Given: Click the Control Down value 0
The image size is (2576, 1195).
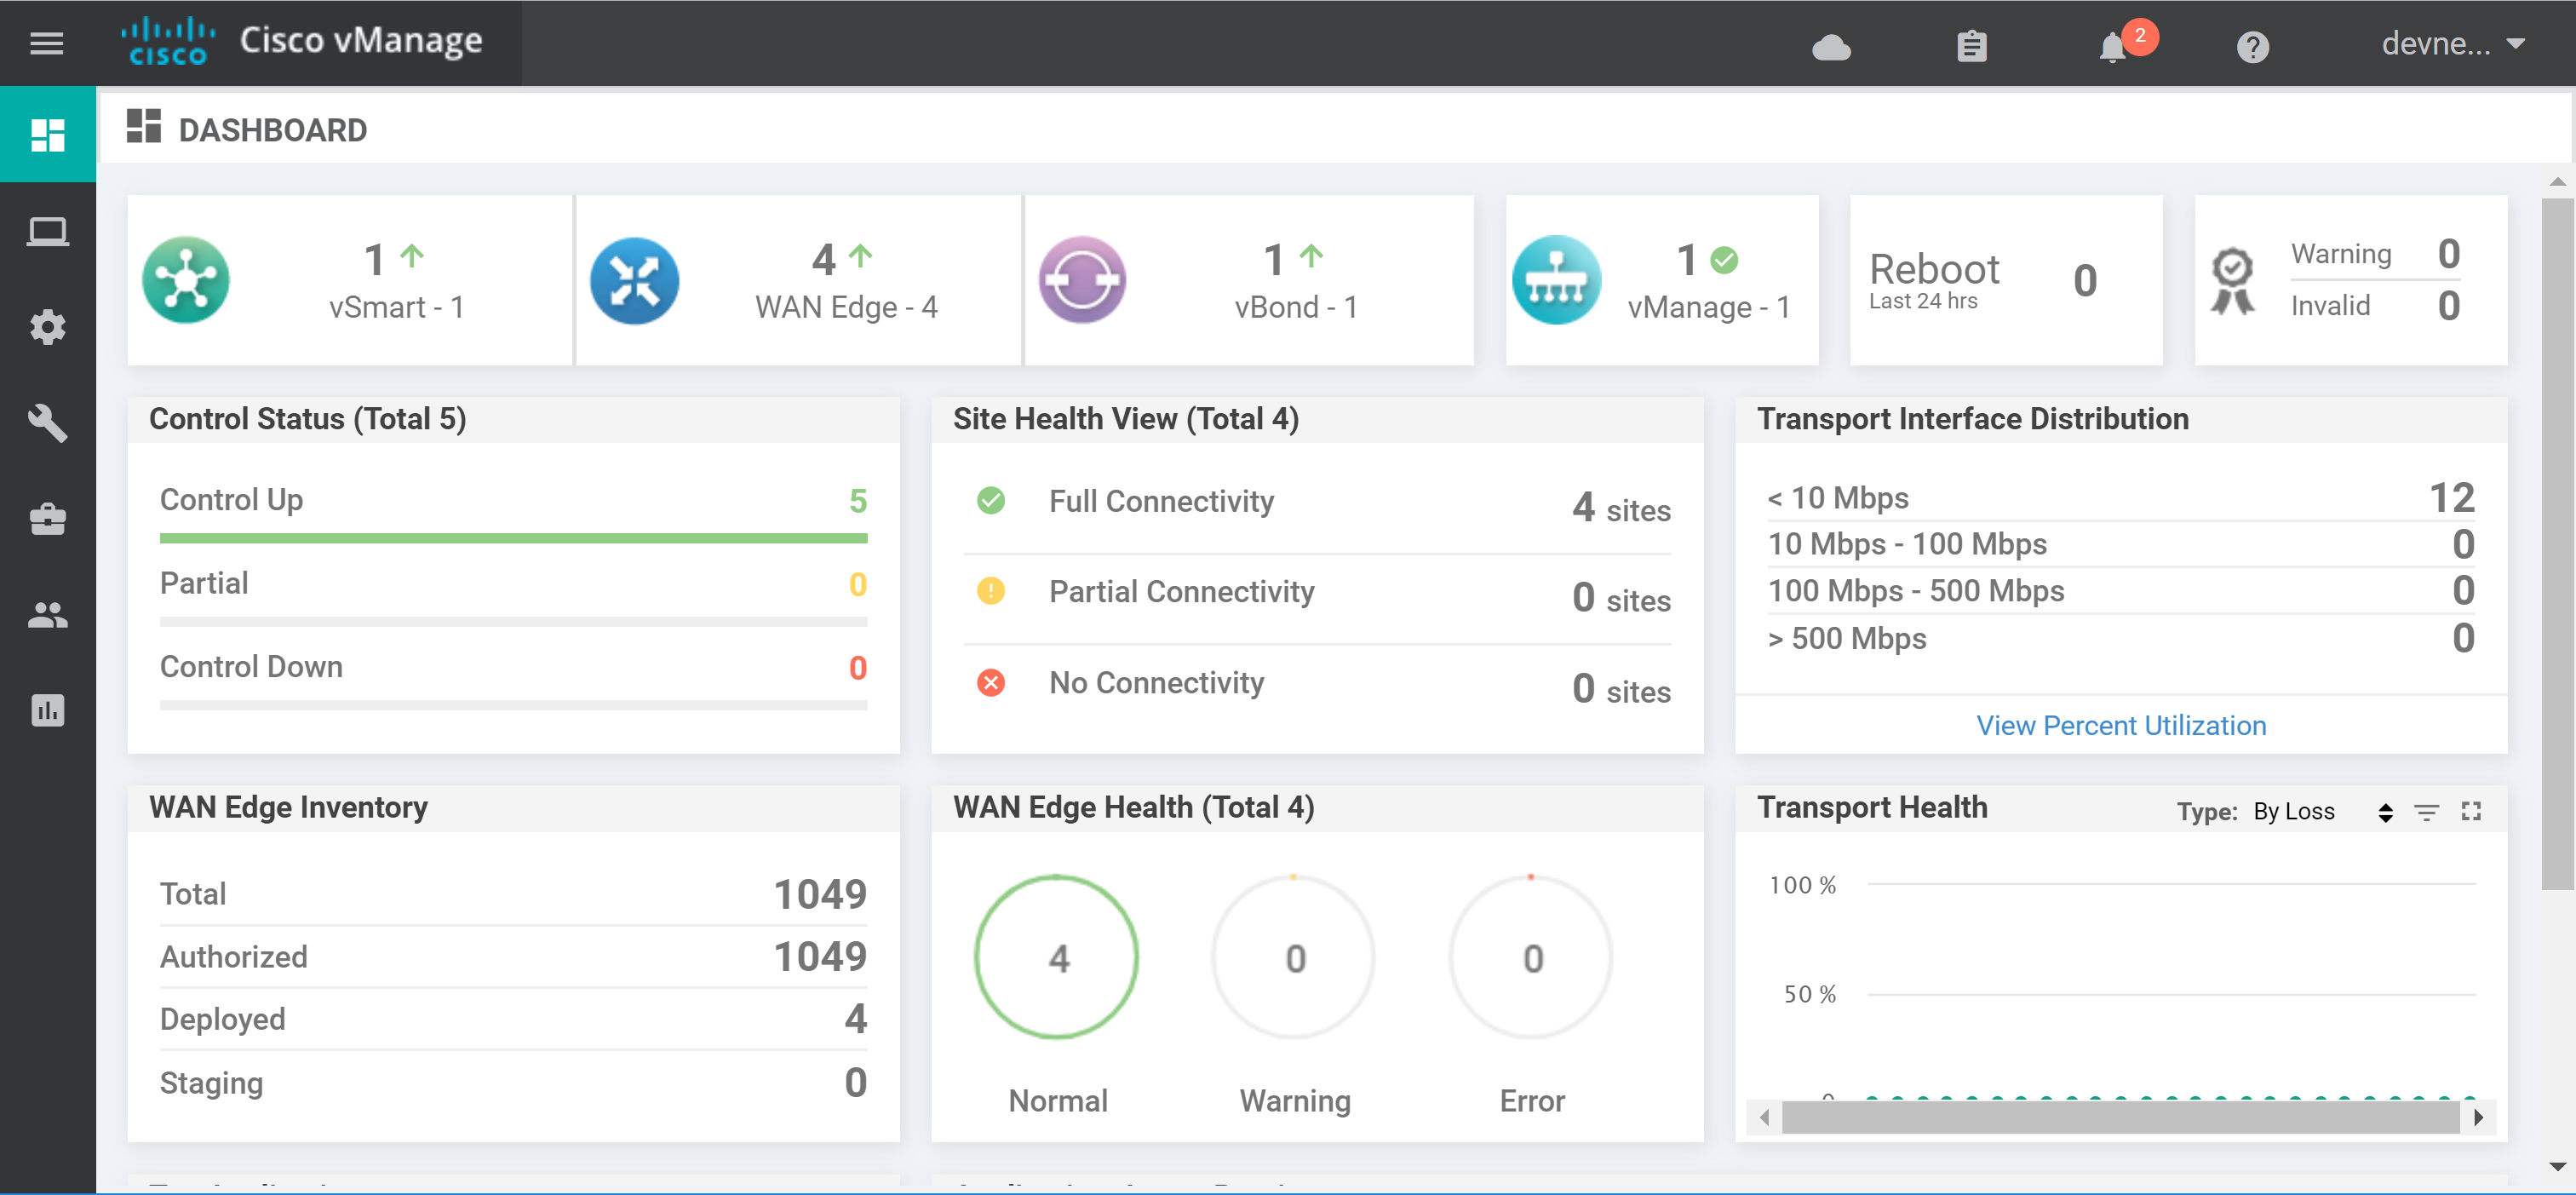Looking at the screenshot, I should click(x=857, y=667).
